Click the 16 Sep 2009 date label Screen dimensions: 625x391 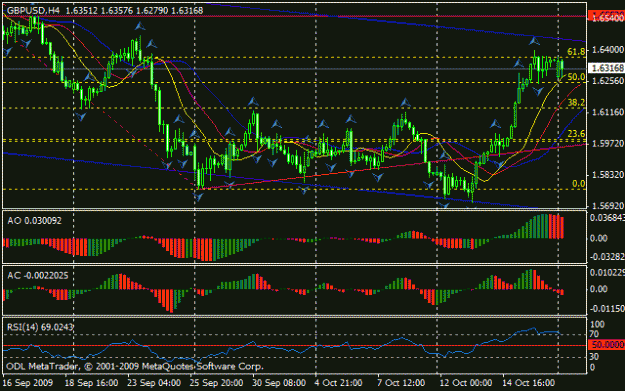28,383
